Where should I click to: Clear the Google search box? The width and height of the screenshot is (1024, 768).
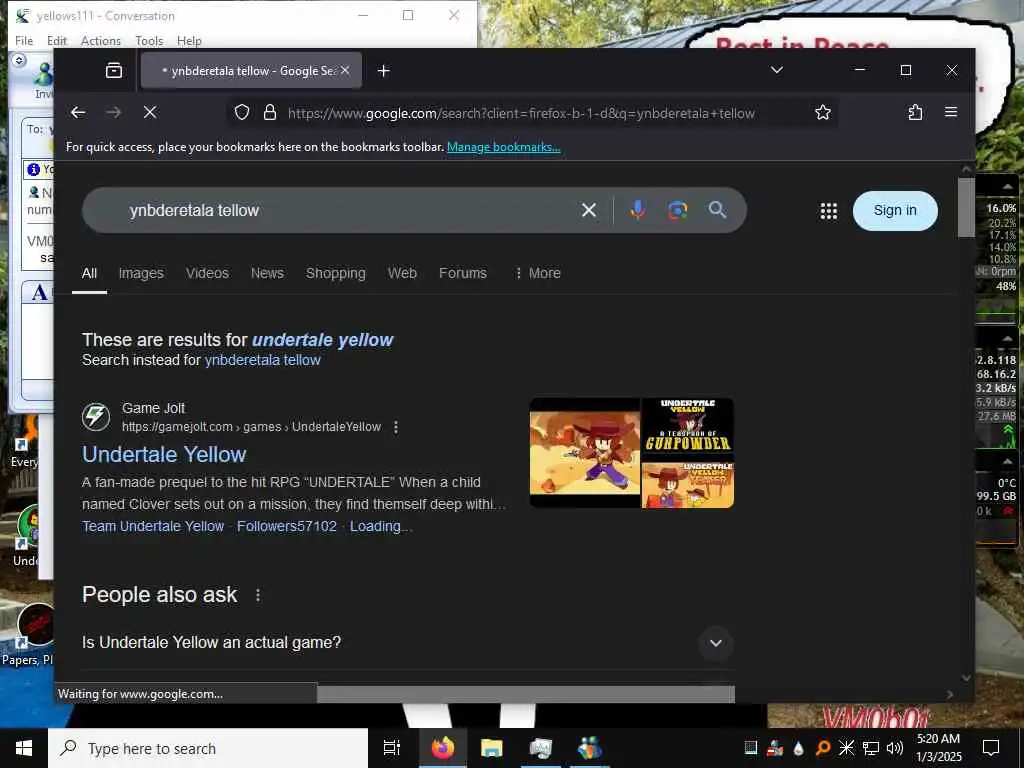588,210
